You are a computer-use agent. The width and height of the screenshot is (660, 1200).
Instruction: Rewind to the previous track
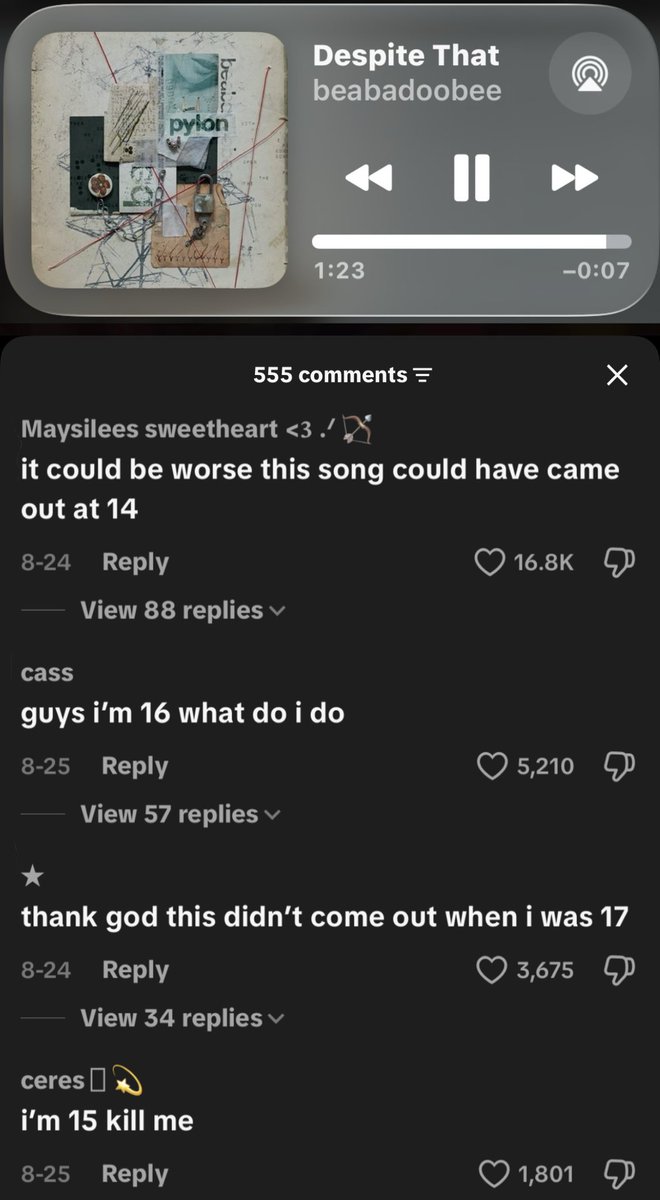(369, 178)
